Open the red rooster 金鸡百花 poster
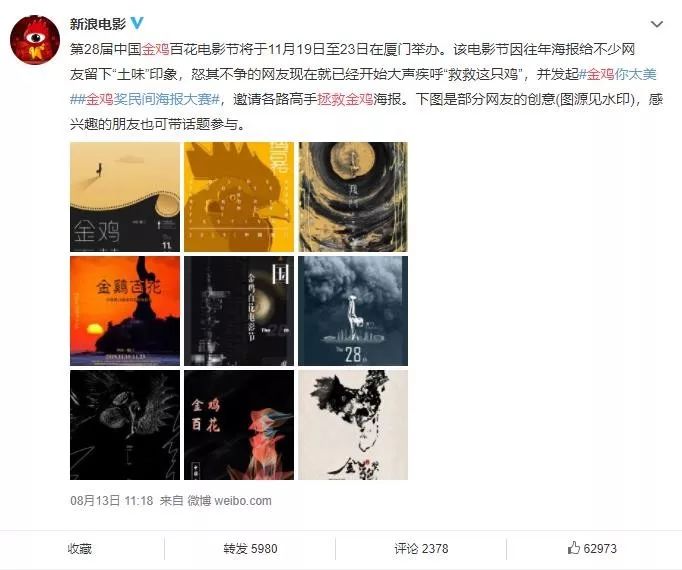Viewport: 682px width, 570px height. pyautogui.click(x=239, y=425)
